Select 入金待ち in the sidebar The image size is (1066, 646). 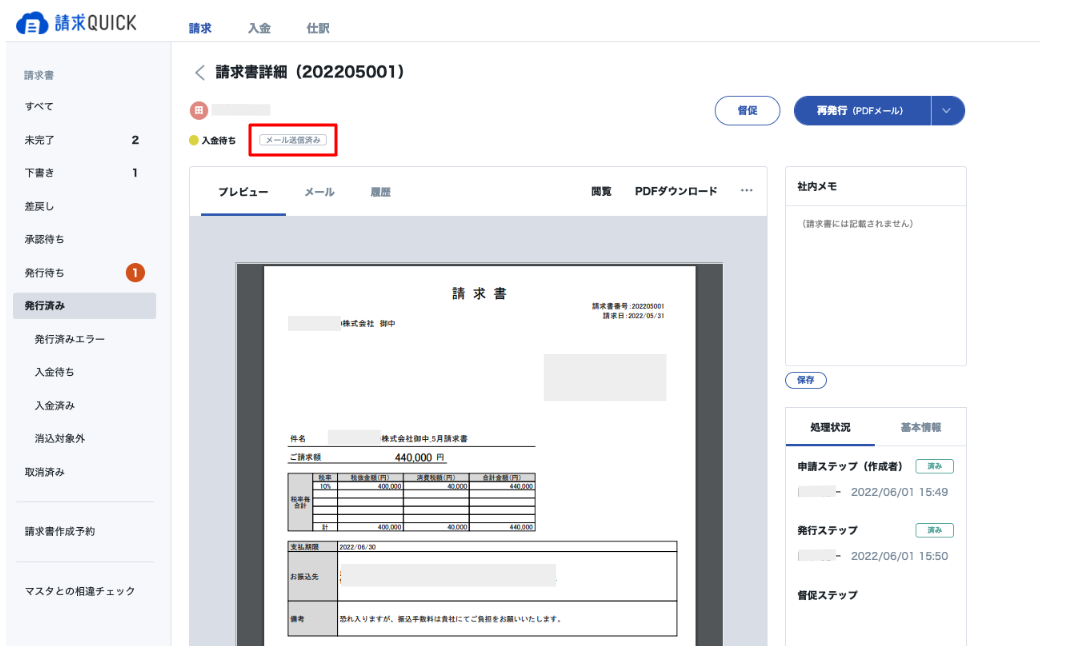coord(54,372)
